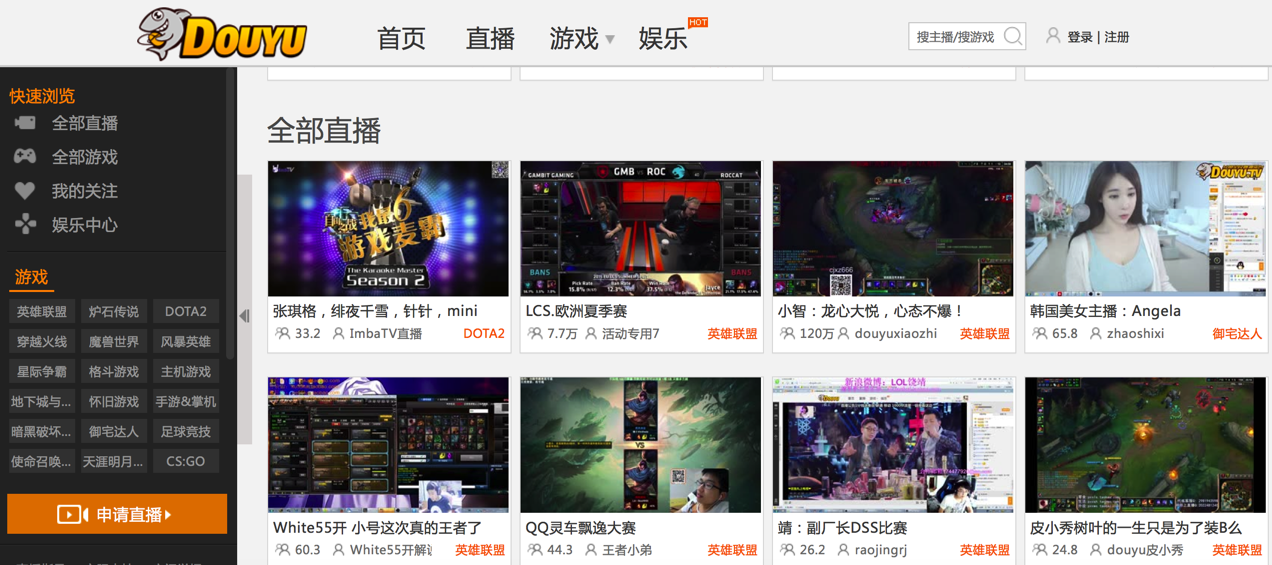Click the clover icon next to 娱乐中心
The width and height of the screenshot is (1272, 565).
click(25, 225)
